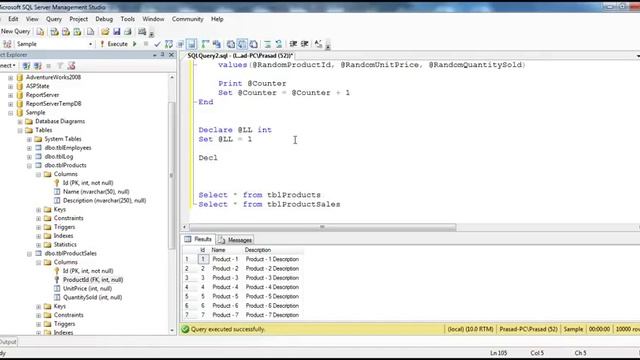640x360 pixels.
Task: Click the Activity Monitor icon in top toolbar
Action: point(142,32)
